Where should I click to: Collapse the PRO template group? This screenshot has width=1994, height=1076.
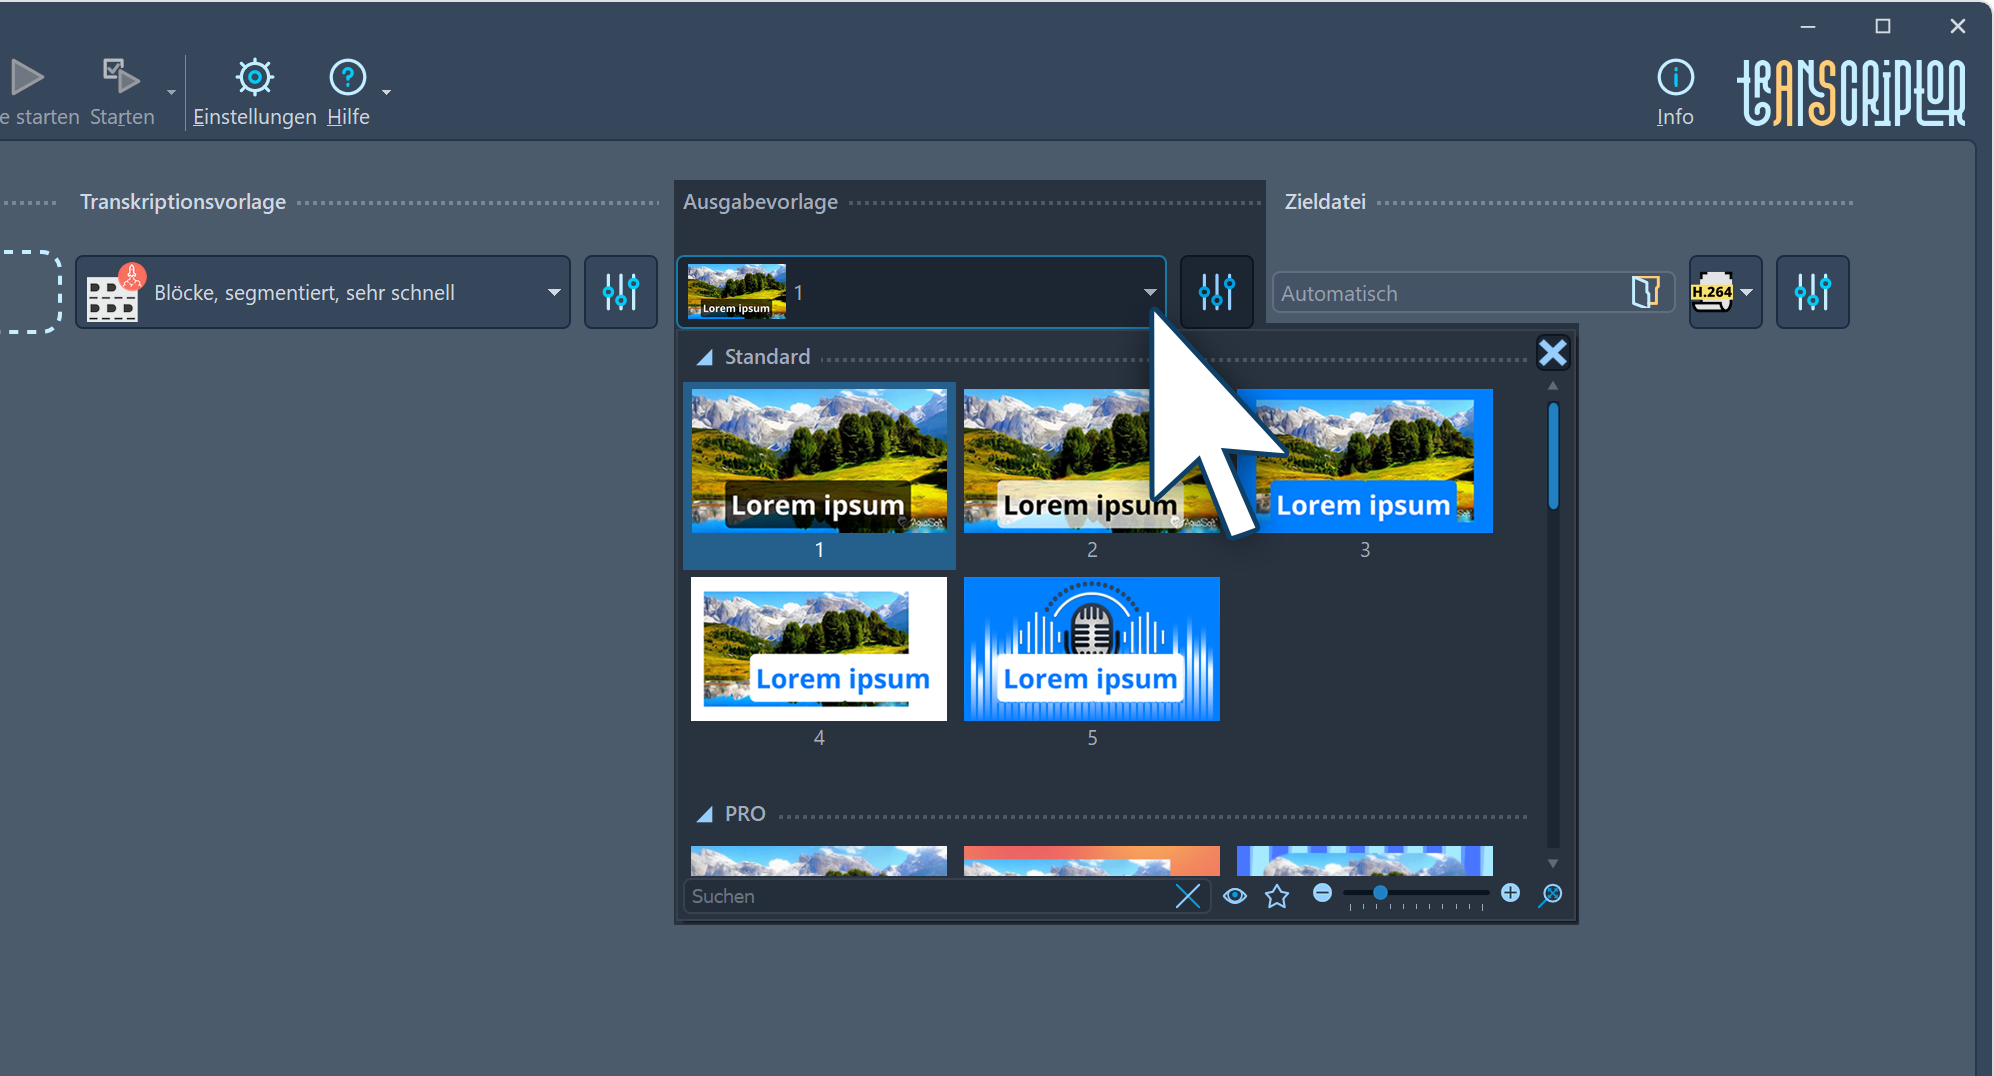pos(705,814)
